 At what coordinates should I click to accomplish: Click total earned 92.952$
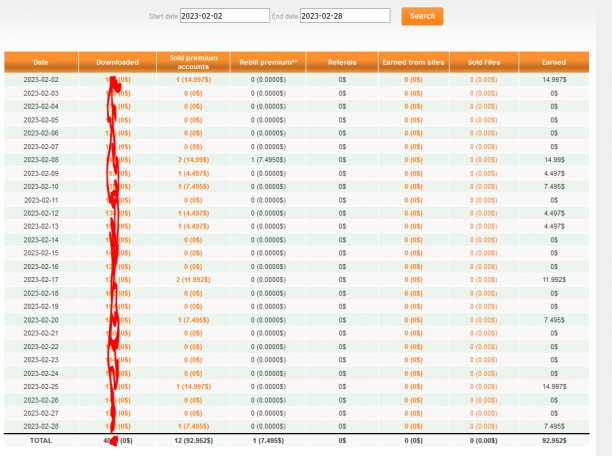(x=554, y=440)
